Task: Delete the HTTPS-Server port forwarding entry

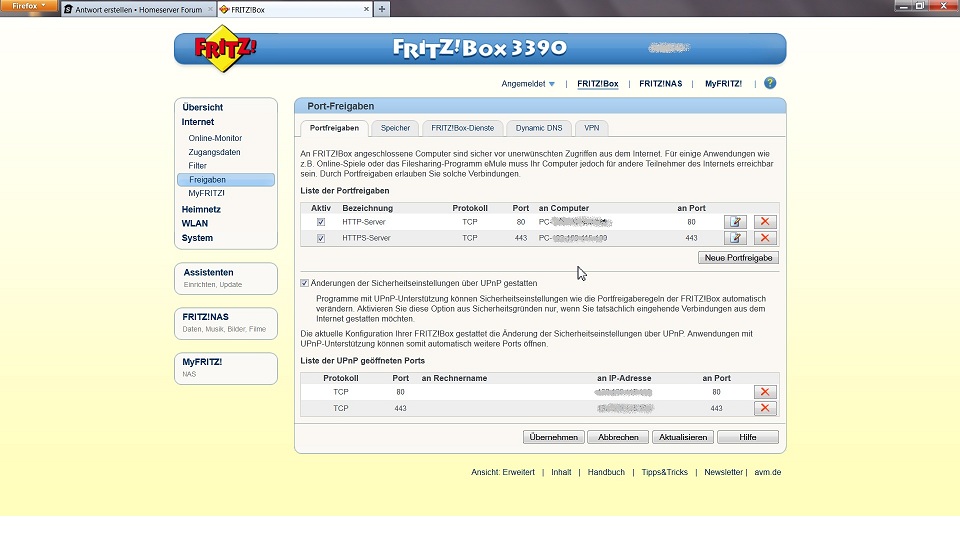Action: (x=765, y=238)
